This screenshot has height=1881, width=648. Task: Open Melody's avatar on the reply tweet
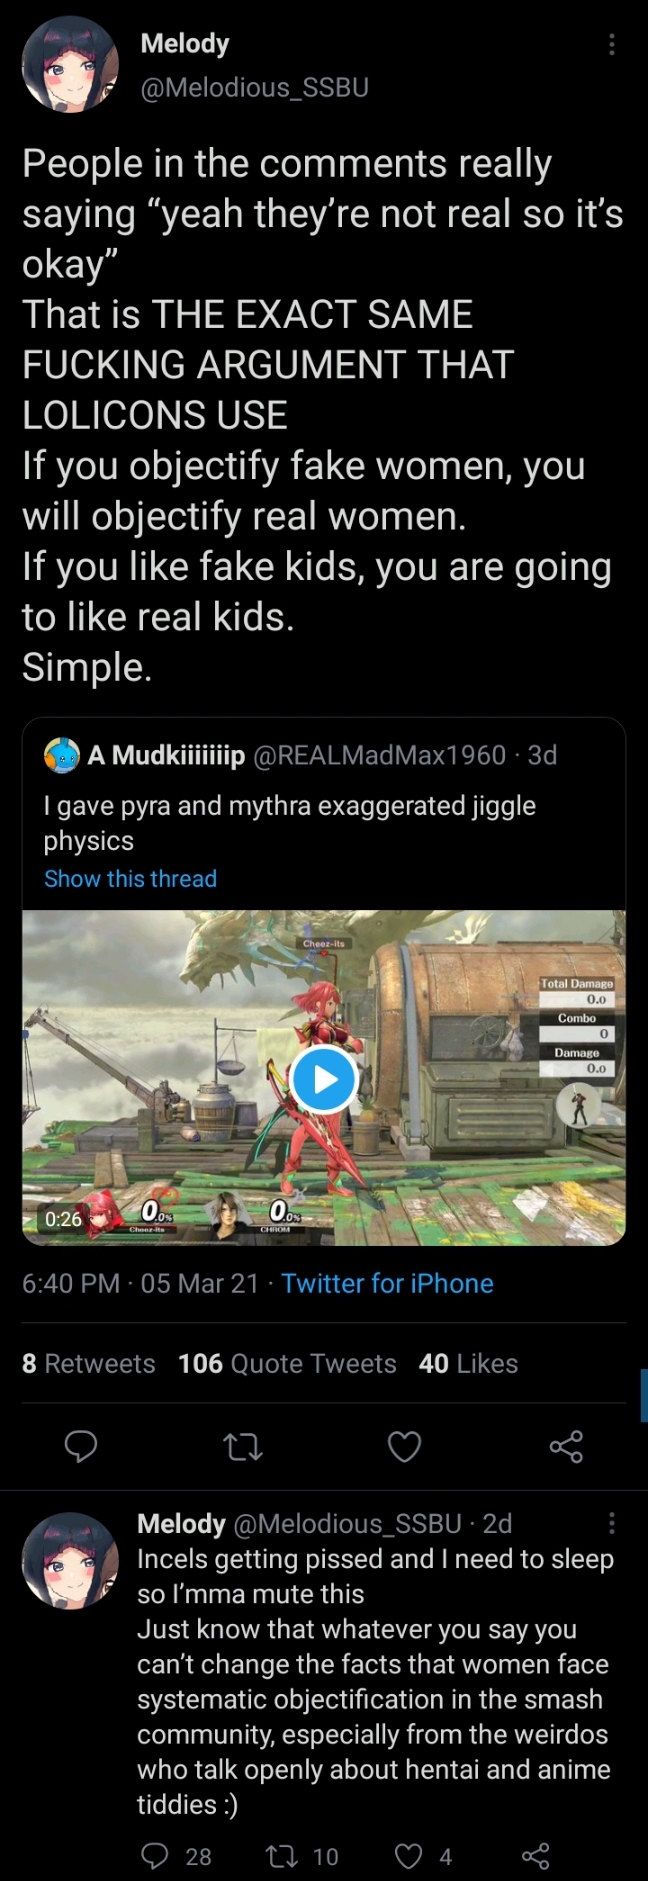70,1560
